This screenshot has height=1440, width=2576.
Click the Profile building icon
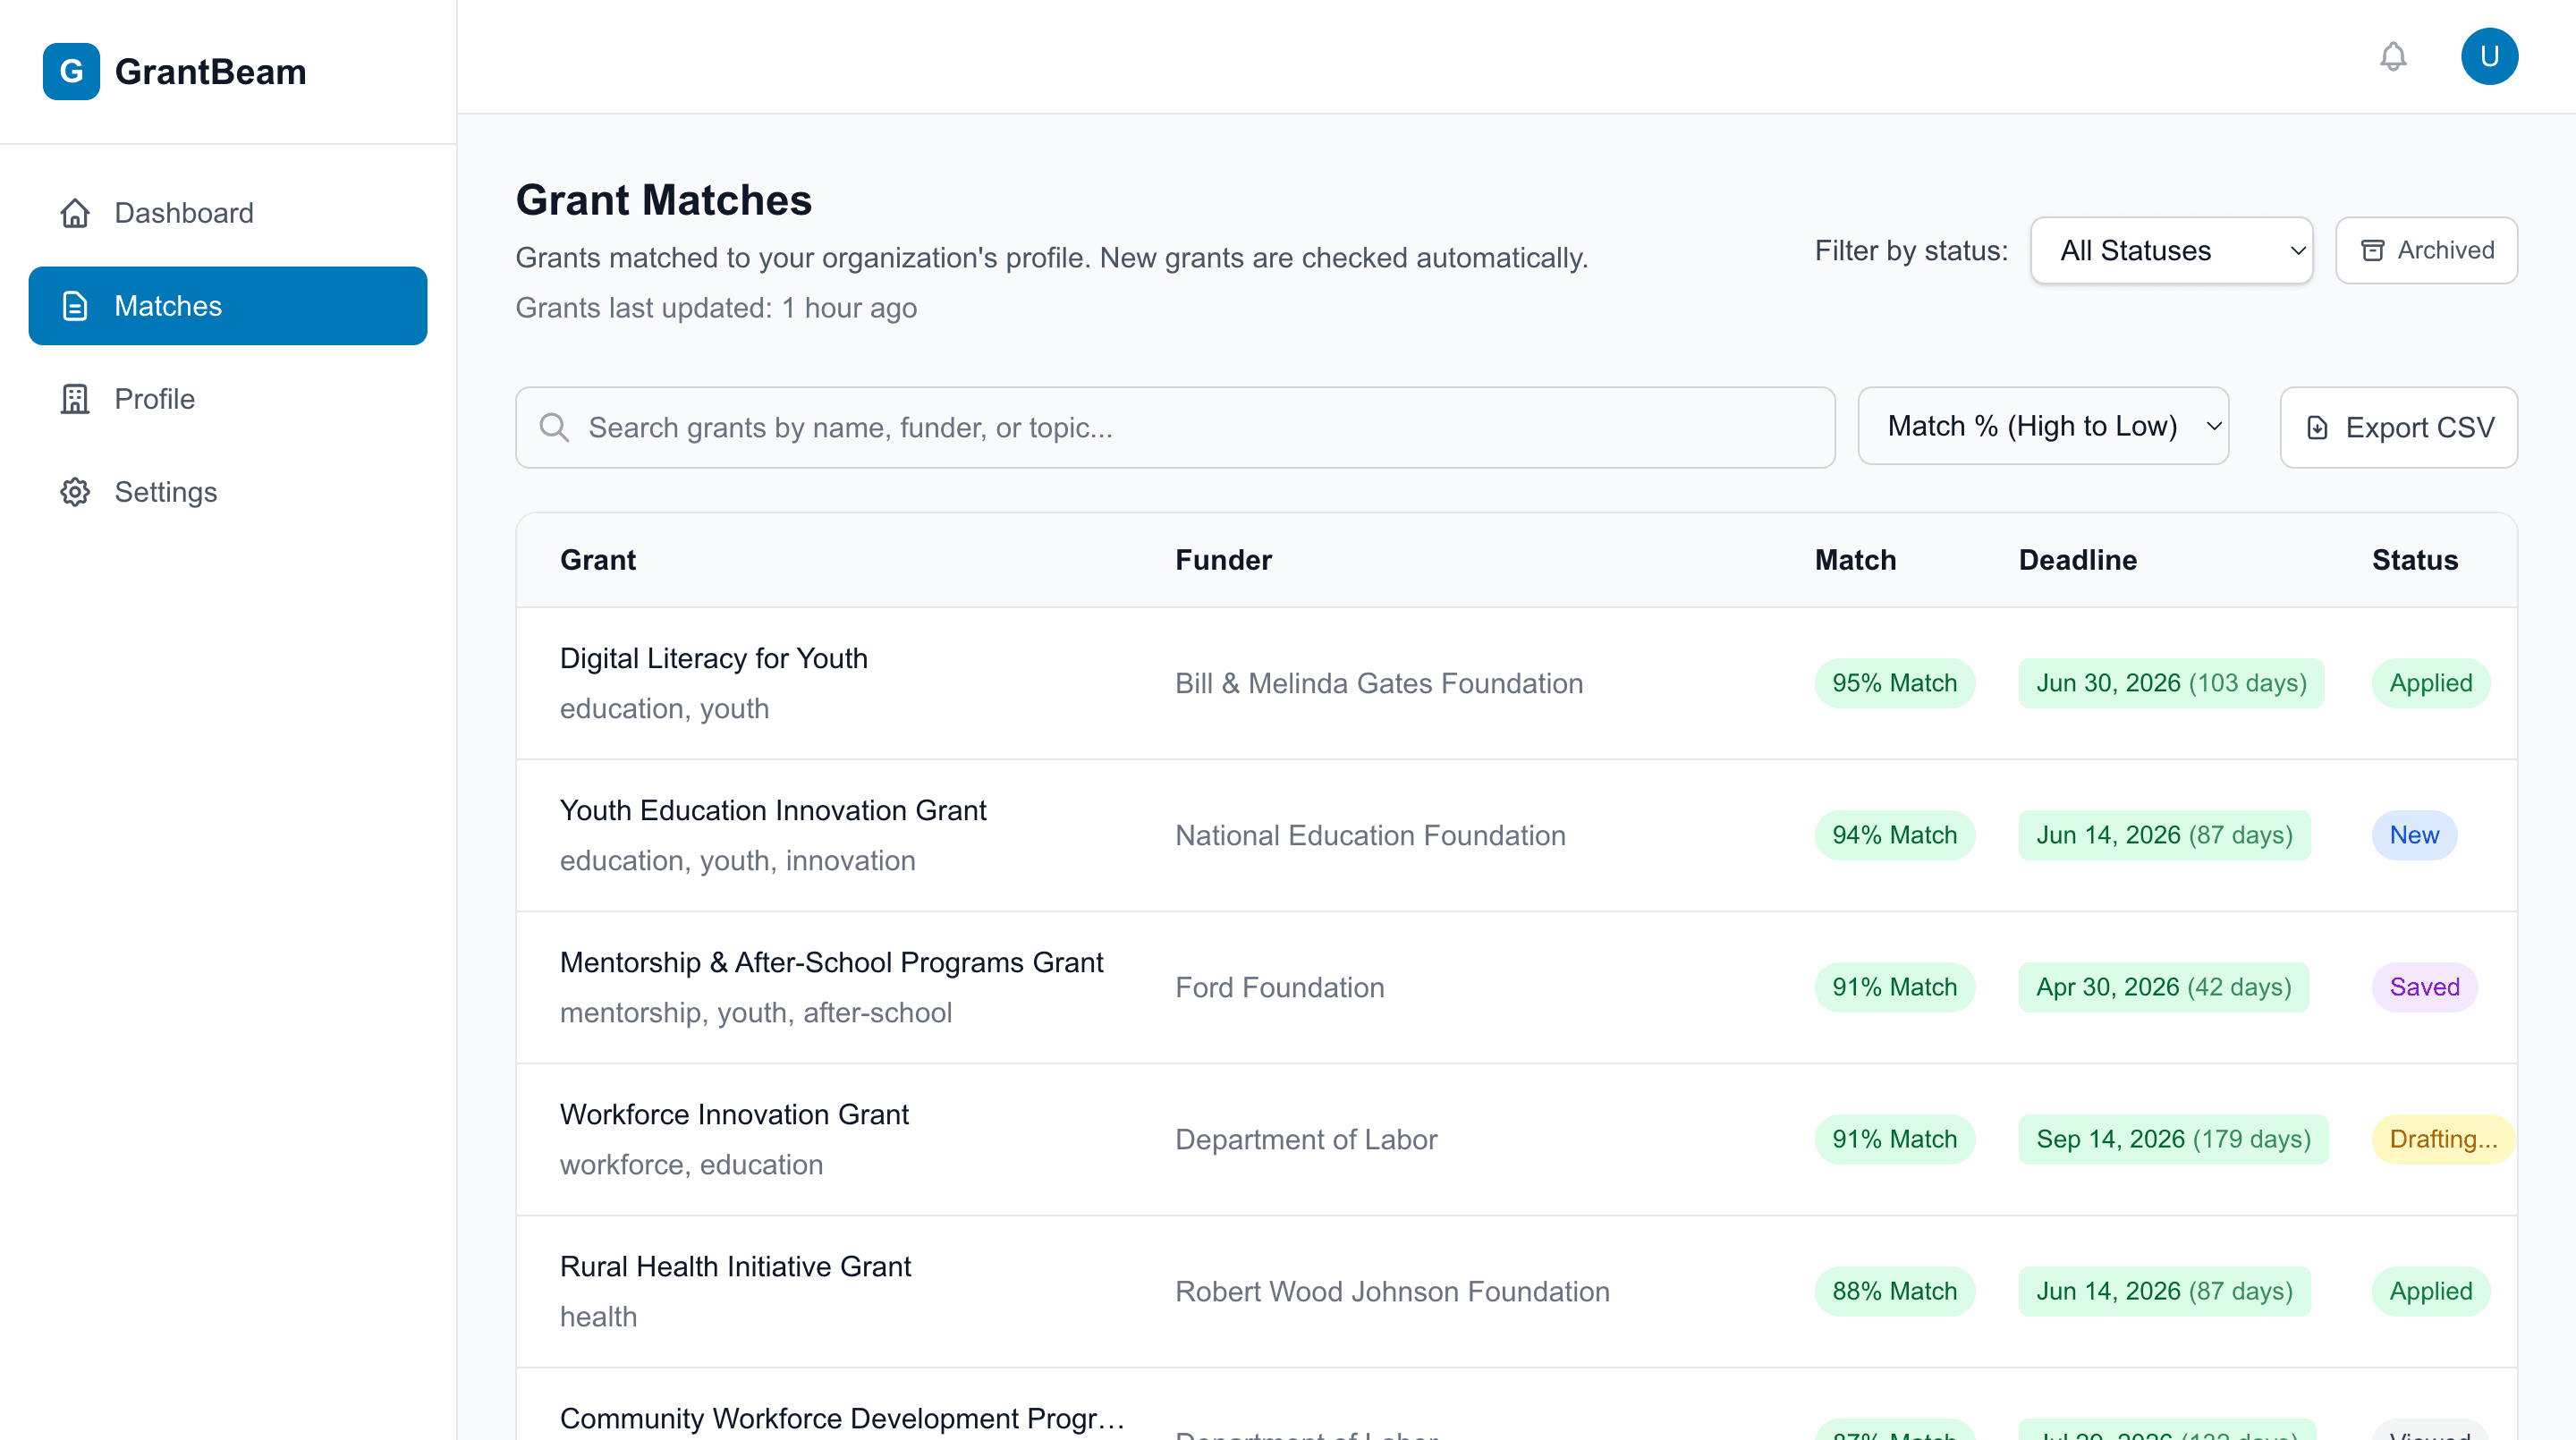tap(75, 399)
